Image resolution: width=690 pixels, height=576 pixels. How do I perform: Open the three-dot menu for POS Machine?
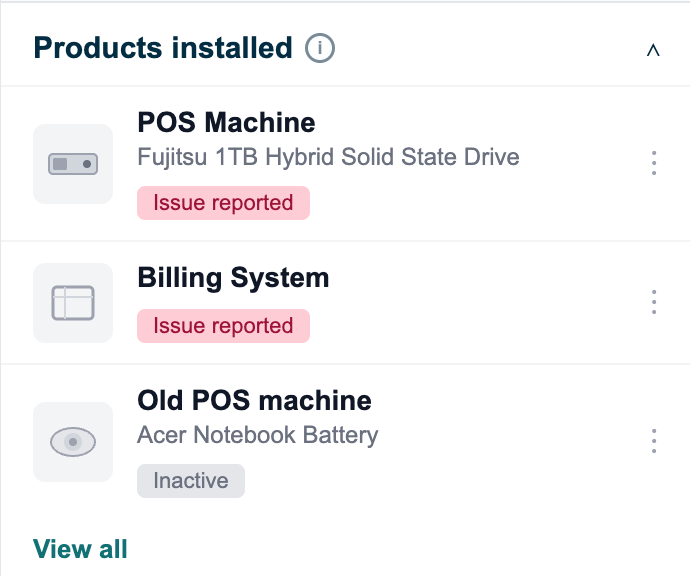coord(654,163)
